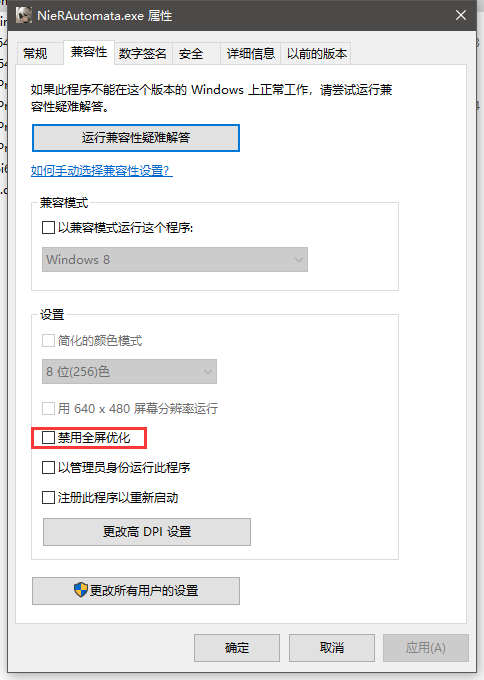
Task: Confirm with the 确定 button
Action: [237, 647]
